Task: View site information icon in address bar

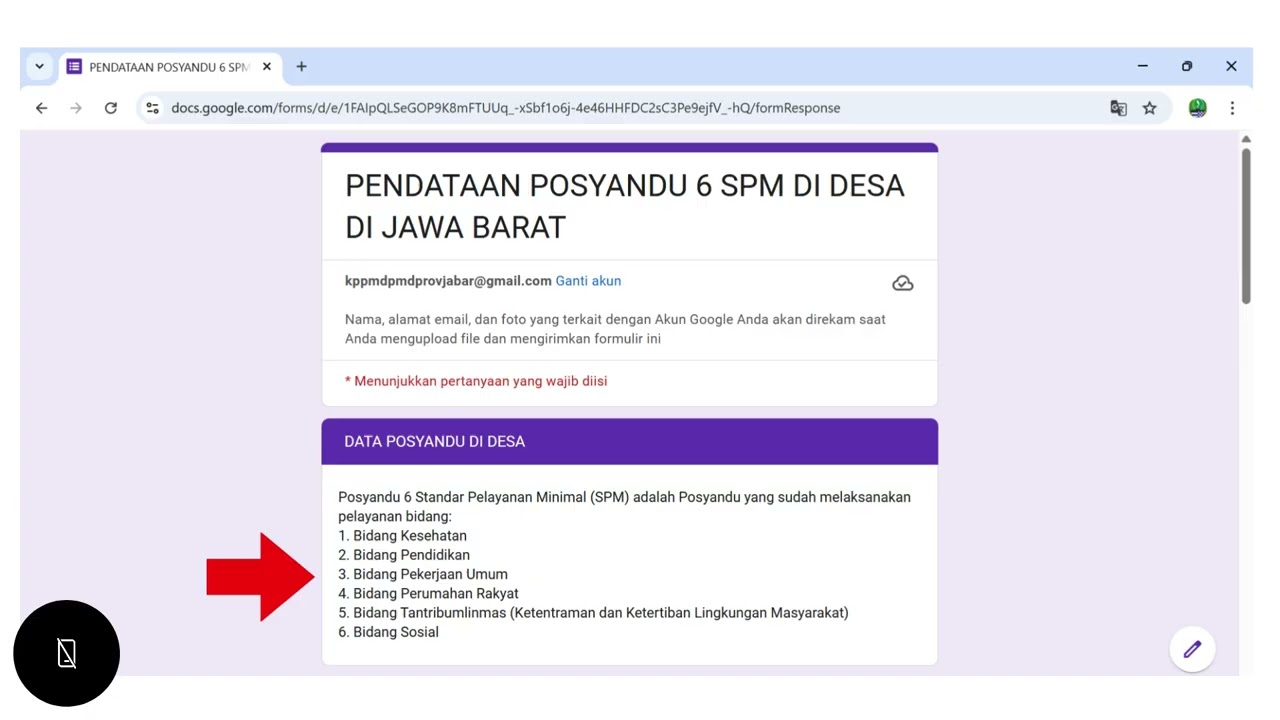Action: [x=152, y=108]
